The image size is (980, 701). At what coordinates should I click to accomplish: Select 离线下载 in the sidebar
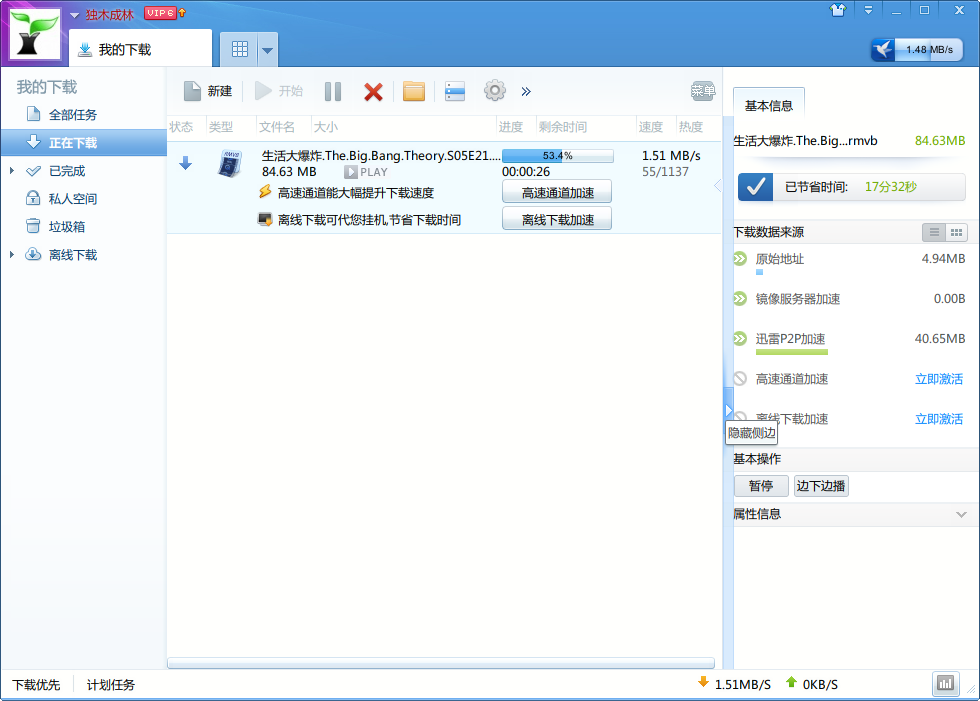(73, 255)
